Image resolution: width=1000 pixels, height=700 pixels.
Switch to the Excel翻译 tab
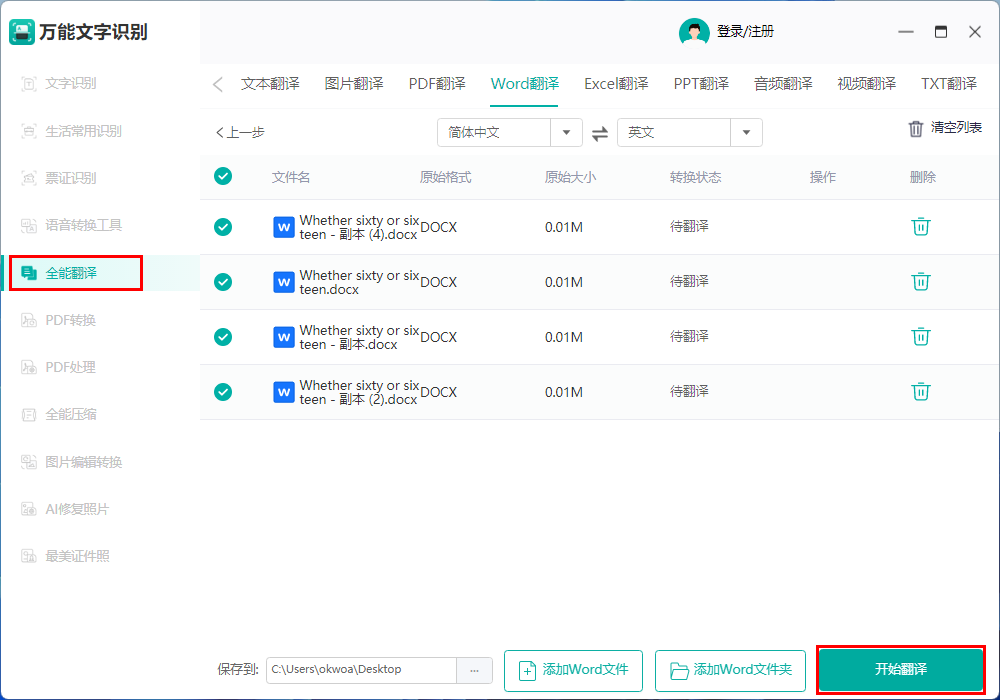coord(616,84)
